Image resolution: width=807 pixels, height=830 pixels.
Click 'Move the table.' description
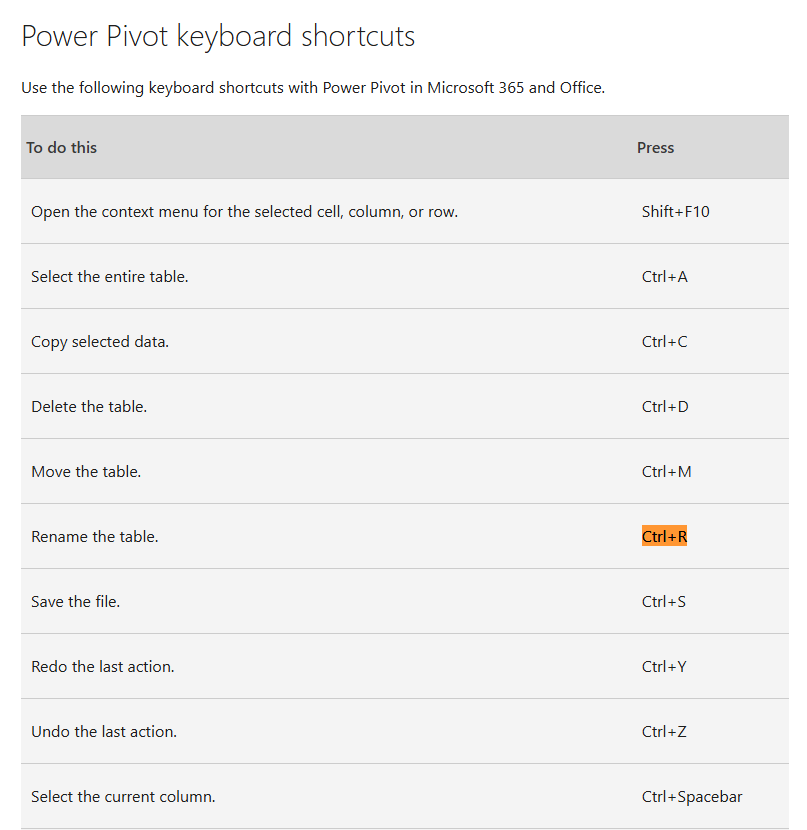tap(86, 472)
